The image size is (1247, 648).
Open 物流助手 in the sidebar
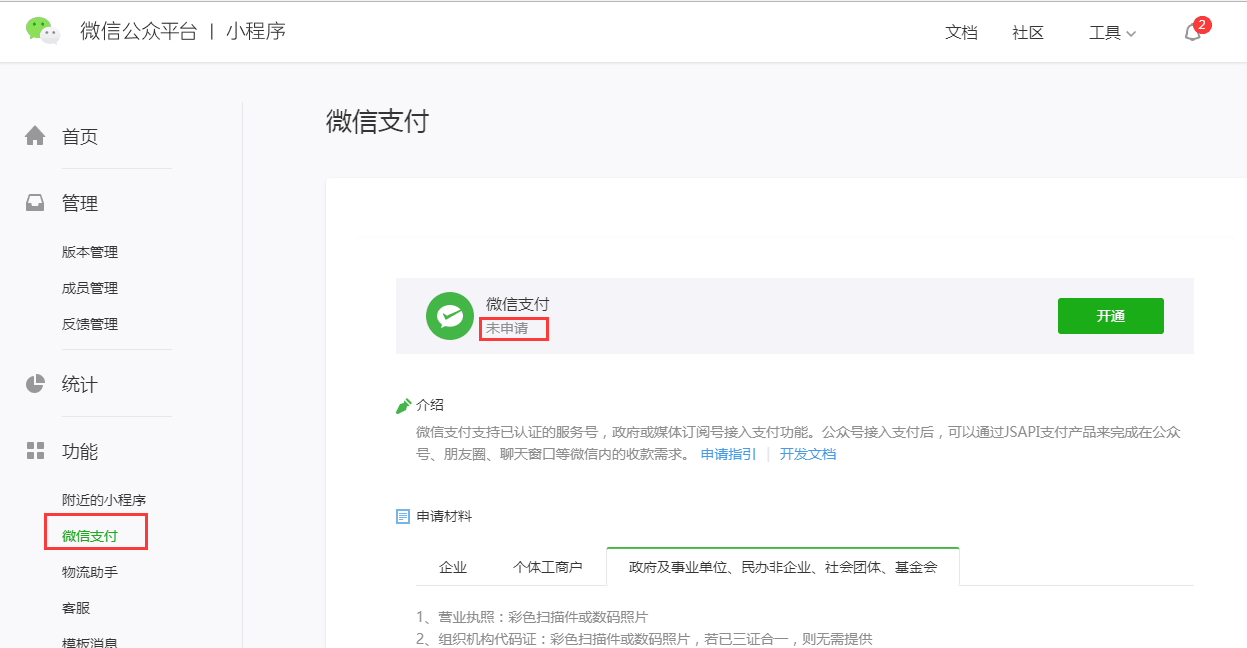point(90,572)
